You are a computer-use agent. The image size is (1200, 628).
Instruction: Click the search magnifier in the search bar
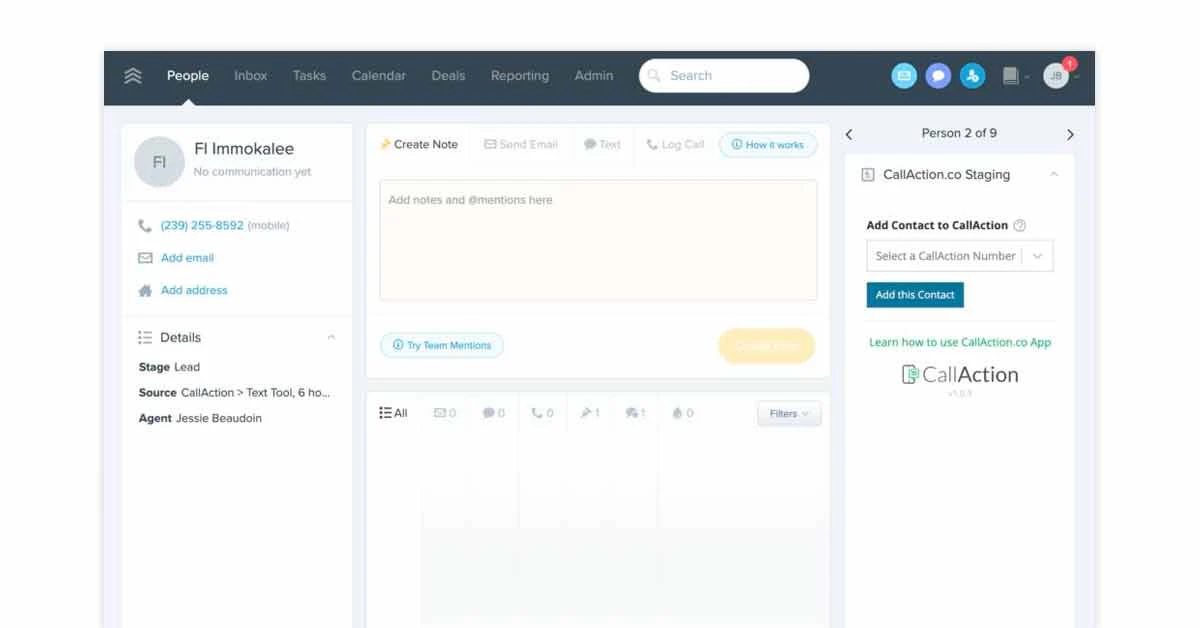655,75
